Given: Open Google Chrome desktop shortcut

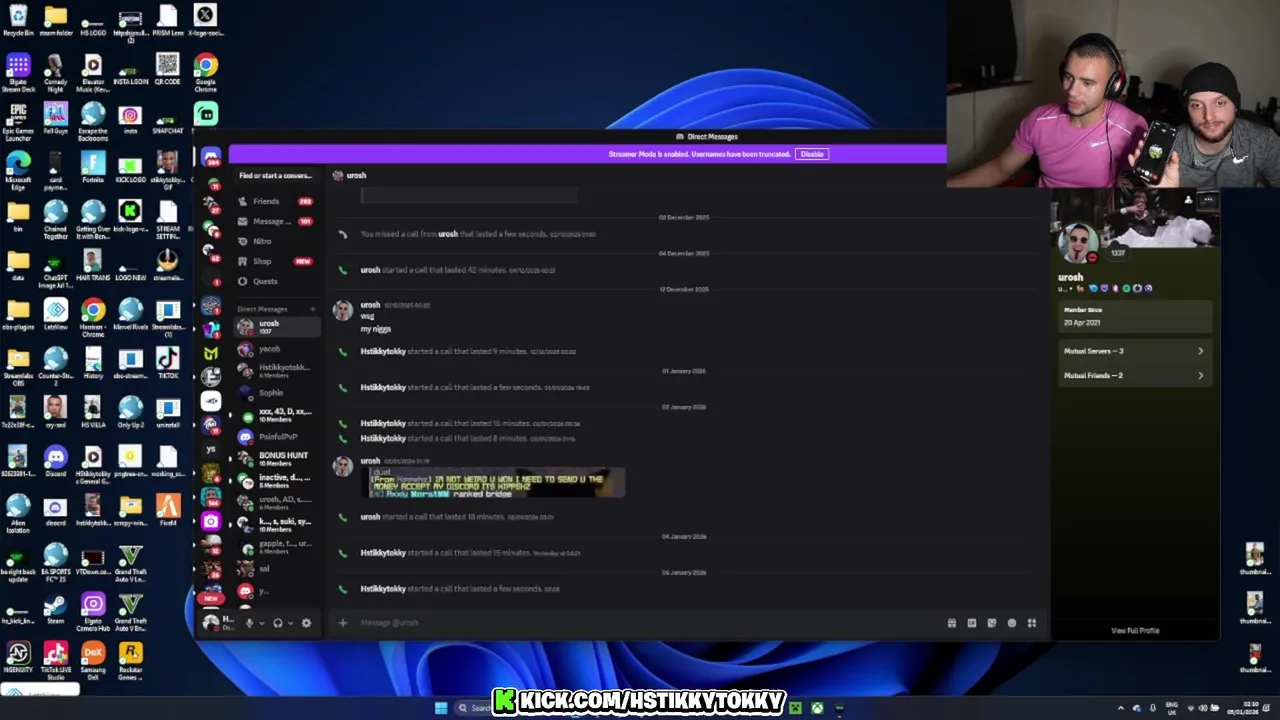Looking at the screenshot, I should point(205,73).
